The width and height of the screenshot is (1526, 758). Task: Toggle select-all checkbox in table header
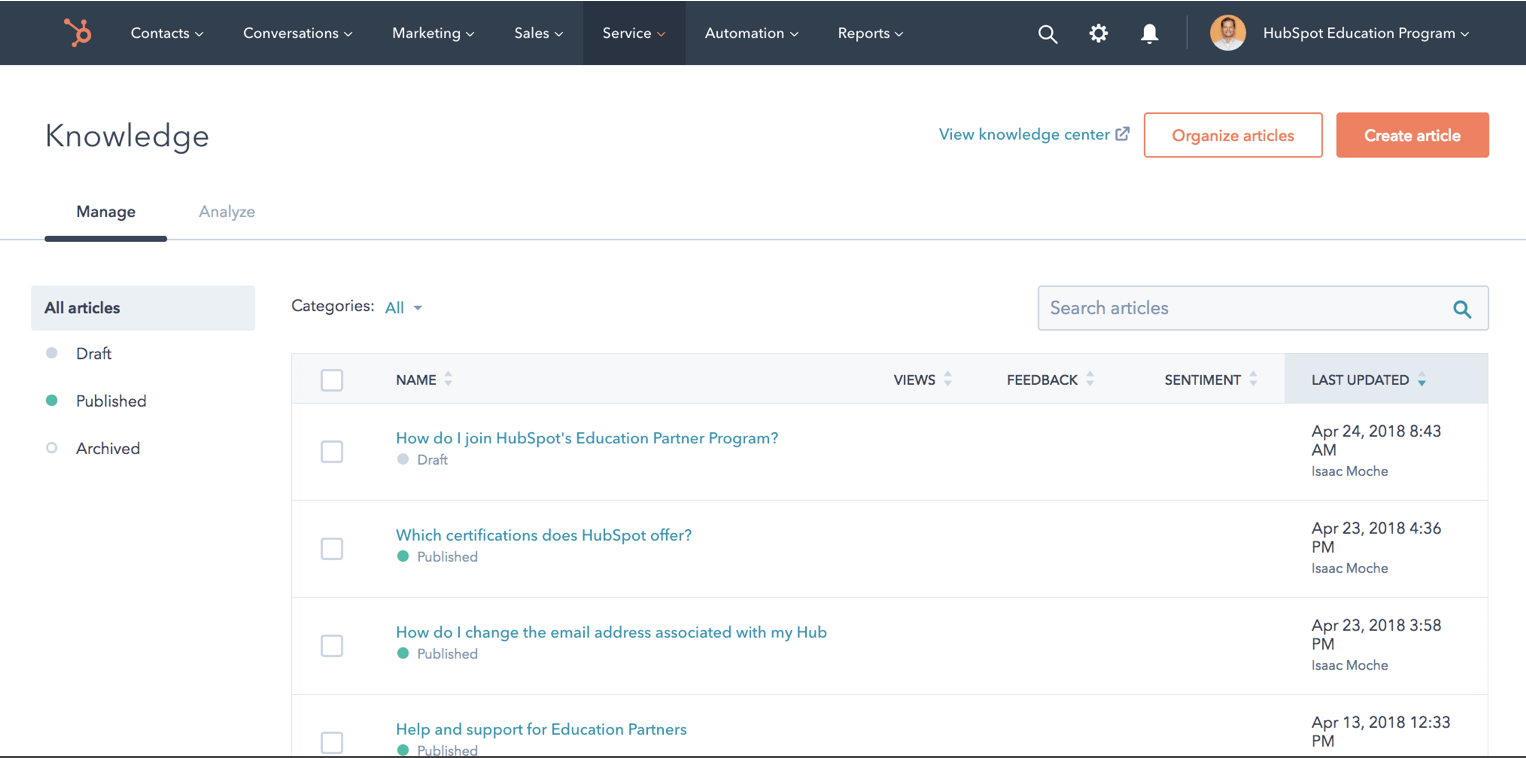pos(332,380)
